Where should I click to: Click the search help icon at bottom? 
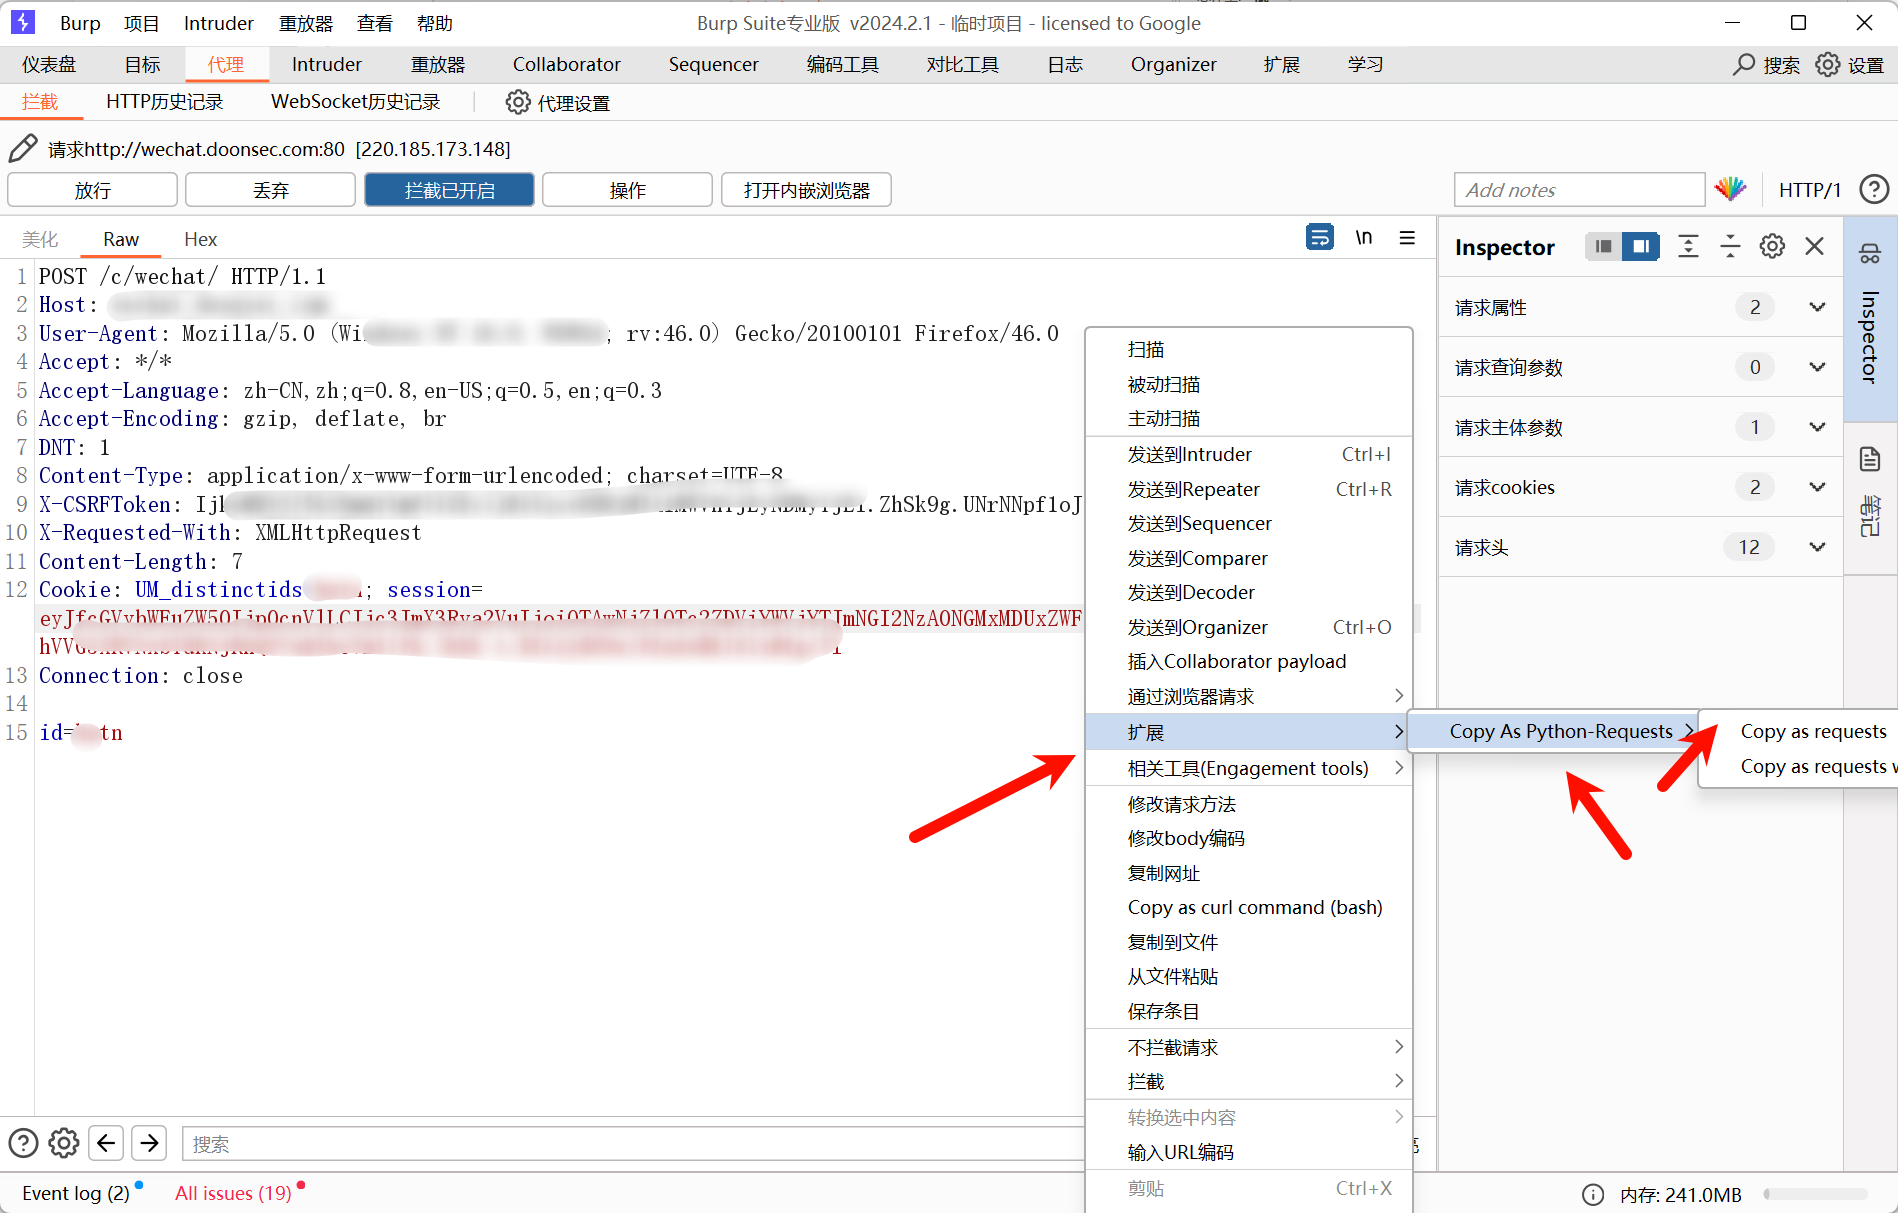pyautogui.click(x=23, y=1143)
